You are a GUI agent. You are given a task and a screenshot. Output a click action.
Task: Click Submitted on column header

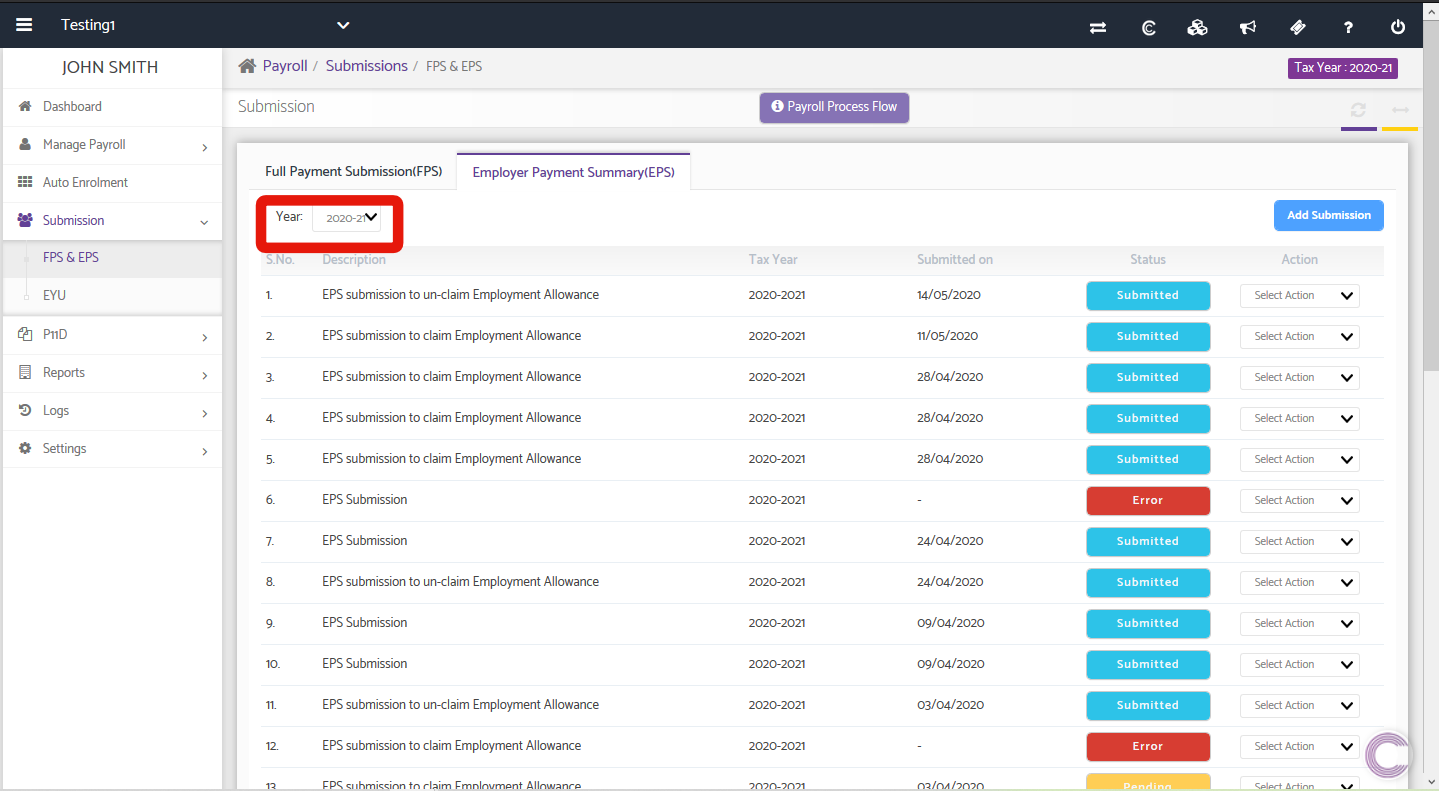click(x=955, y=260)
